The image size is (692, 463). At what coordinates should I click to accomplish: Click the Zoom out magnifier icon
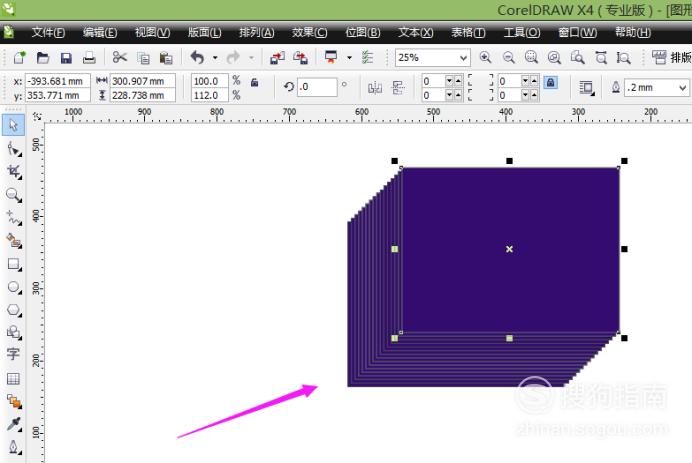[509, 57]
